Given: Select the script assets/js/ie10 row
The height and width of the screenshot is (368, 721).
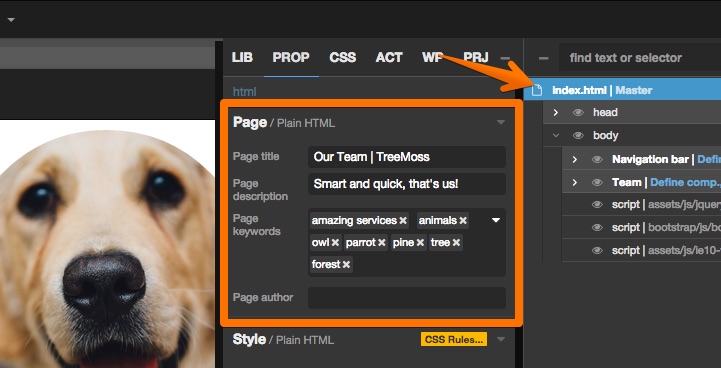Looking at the screenshot, I should pyautogui.click(x=641, y=251).
